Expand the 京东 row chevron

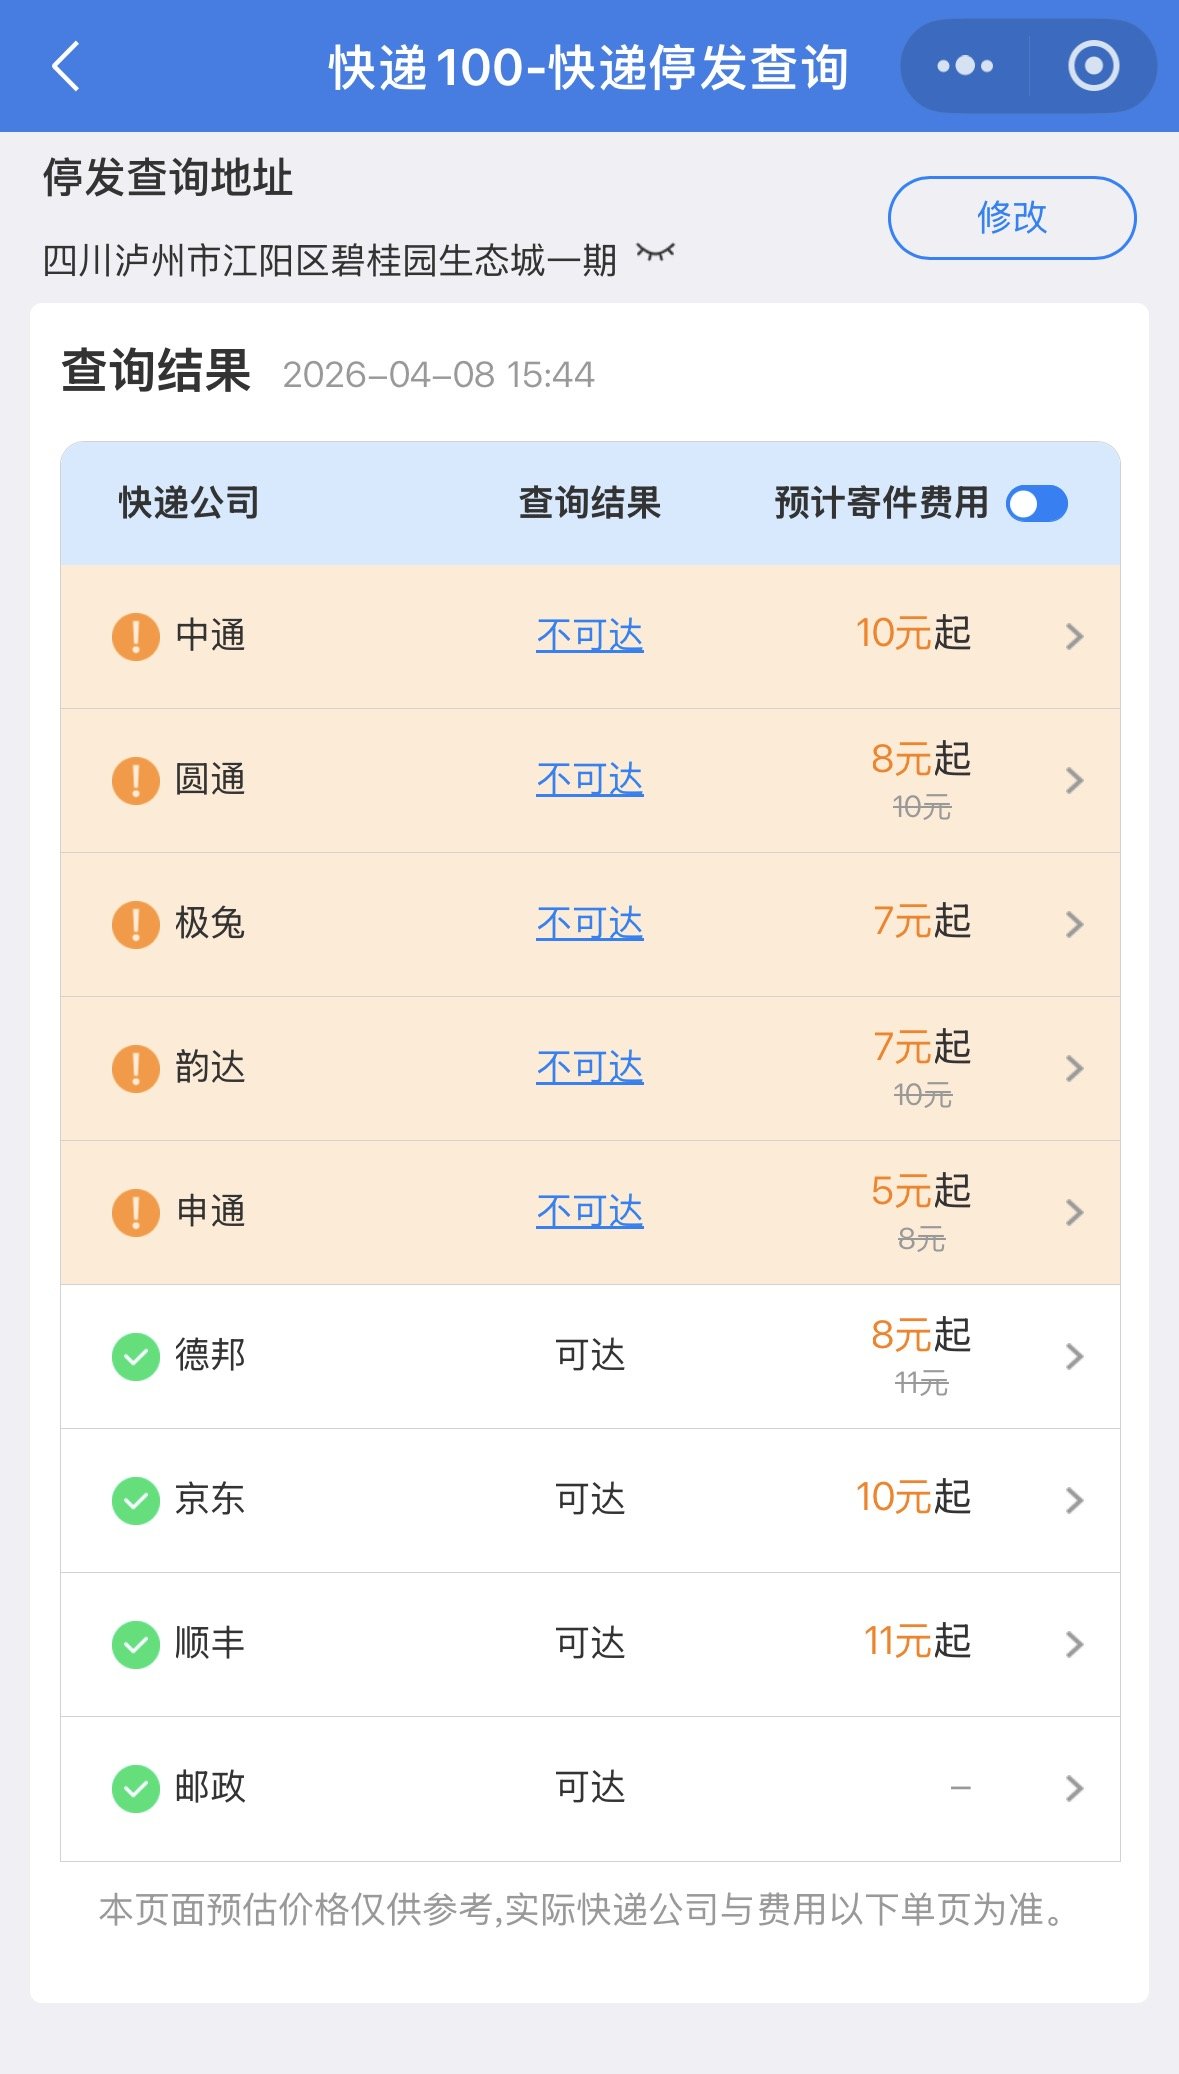click(1074, 1500)
